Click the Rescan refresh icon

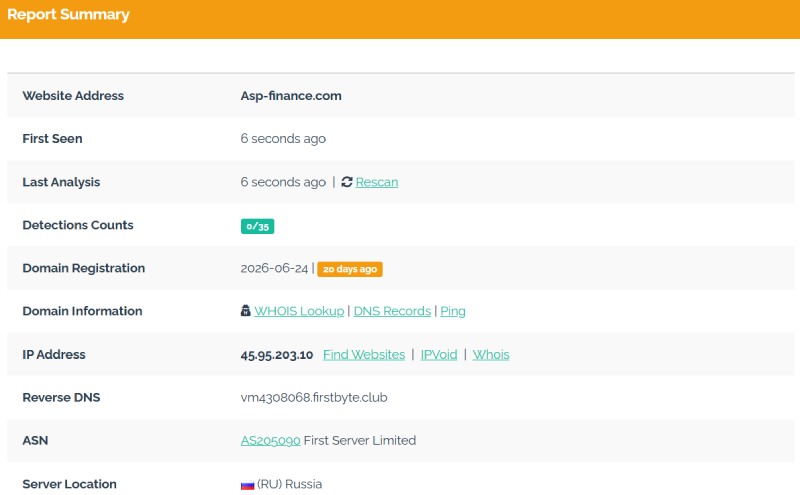click(x=347, y=182)
